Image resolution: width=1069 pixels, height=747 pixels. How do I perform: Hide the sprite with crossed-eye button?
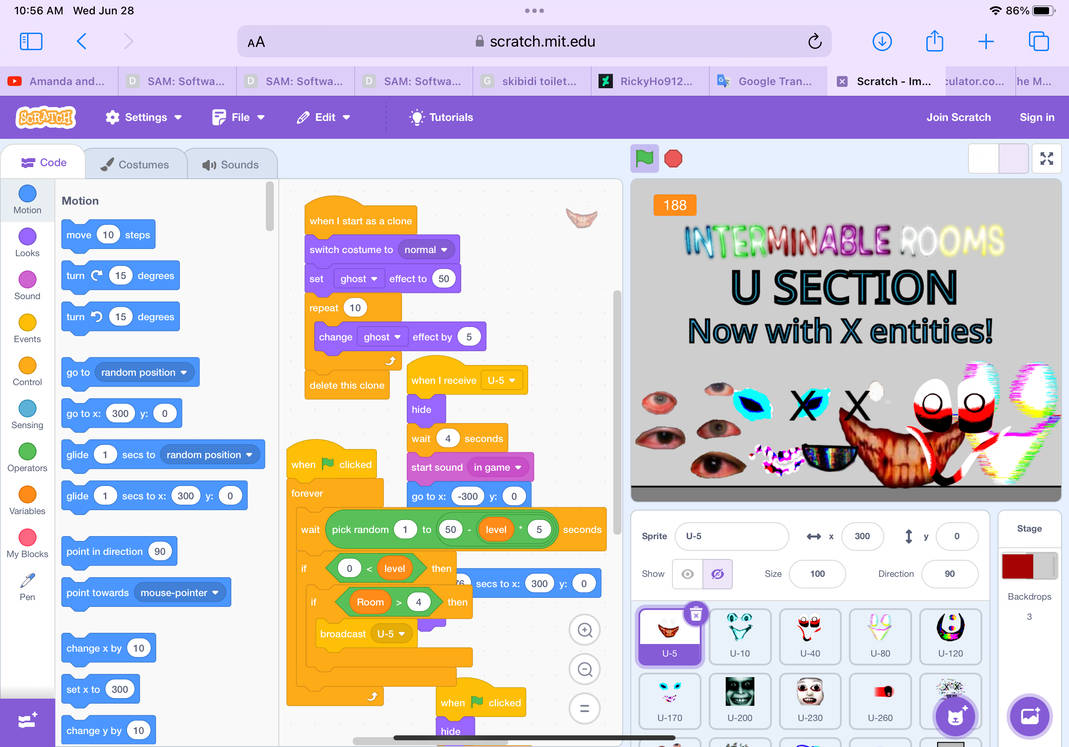coord(717,574)
